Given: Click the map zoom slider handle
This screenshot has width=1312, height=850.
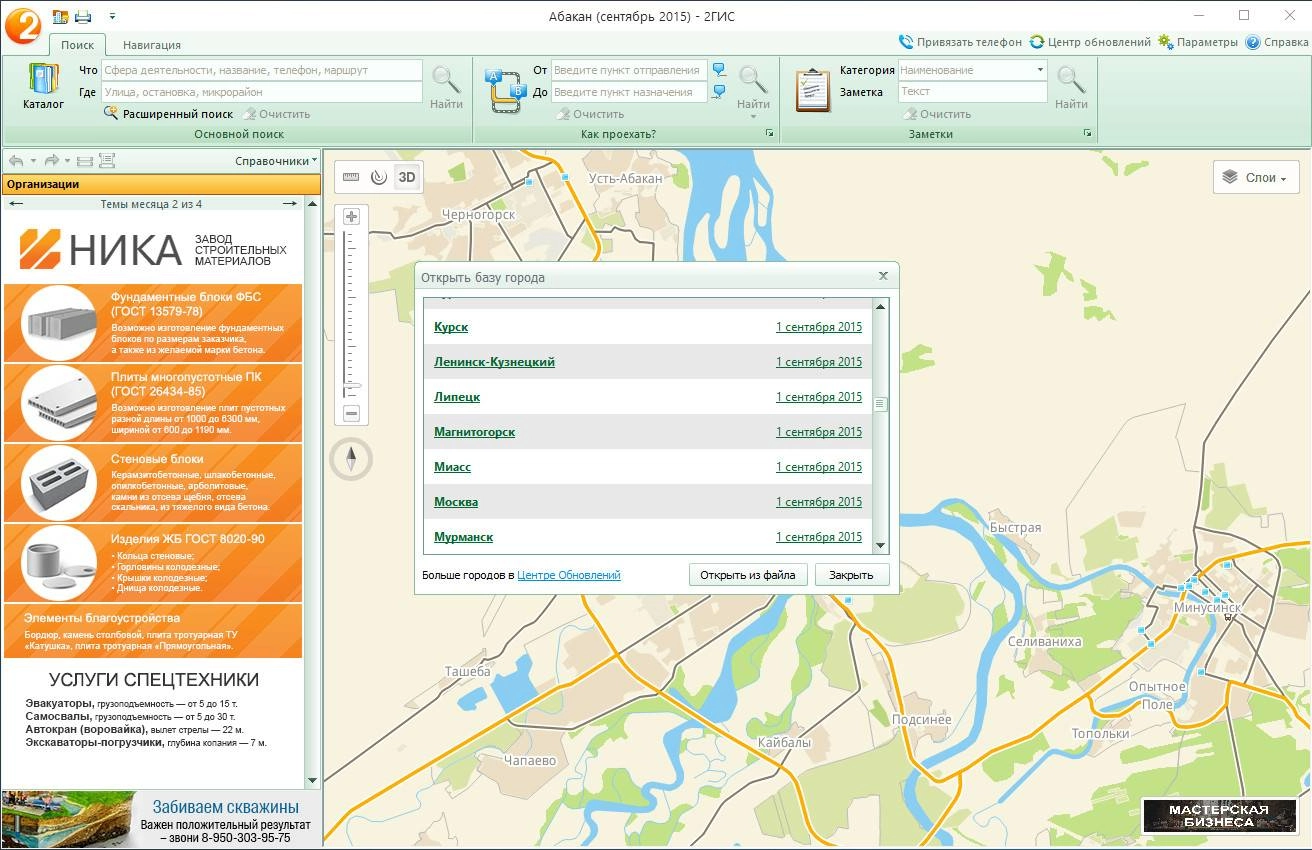Looking at the screenshot, I should (x=352, y=386).
